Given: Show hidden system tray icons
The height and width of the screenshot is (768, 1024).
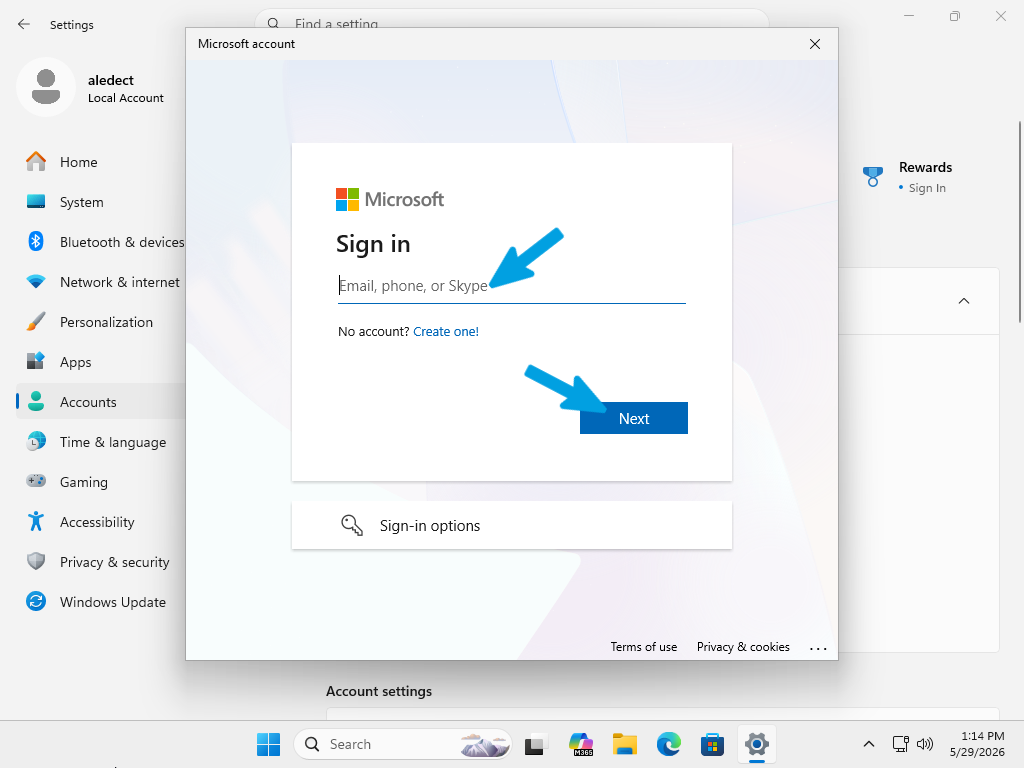Looking at the screenshot, I should tap(869, 744).
